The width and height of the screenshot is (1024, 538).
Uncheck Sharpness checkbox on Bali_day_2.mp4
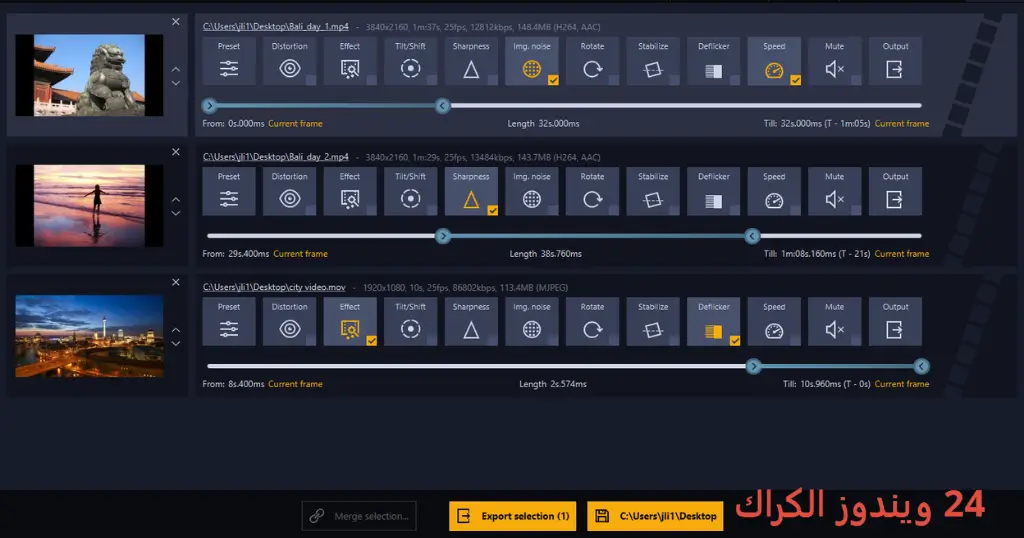point(492,210)
